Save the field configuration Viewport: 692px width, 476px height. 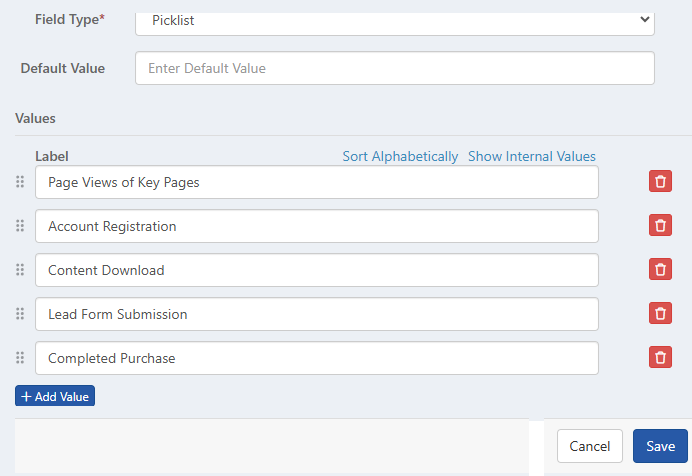pyautogui.click(x=660, y=446)
